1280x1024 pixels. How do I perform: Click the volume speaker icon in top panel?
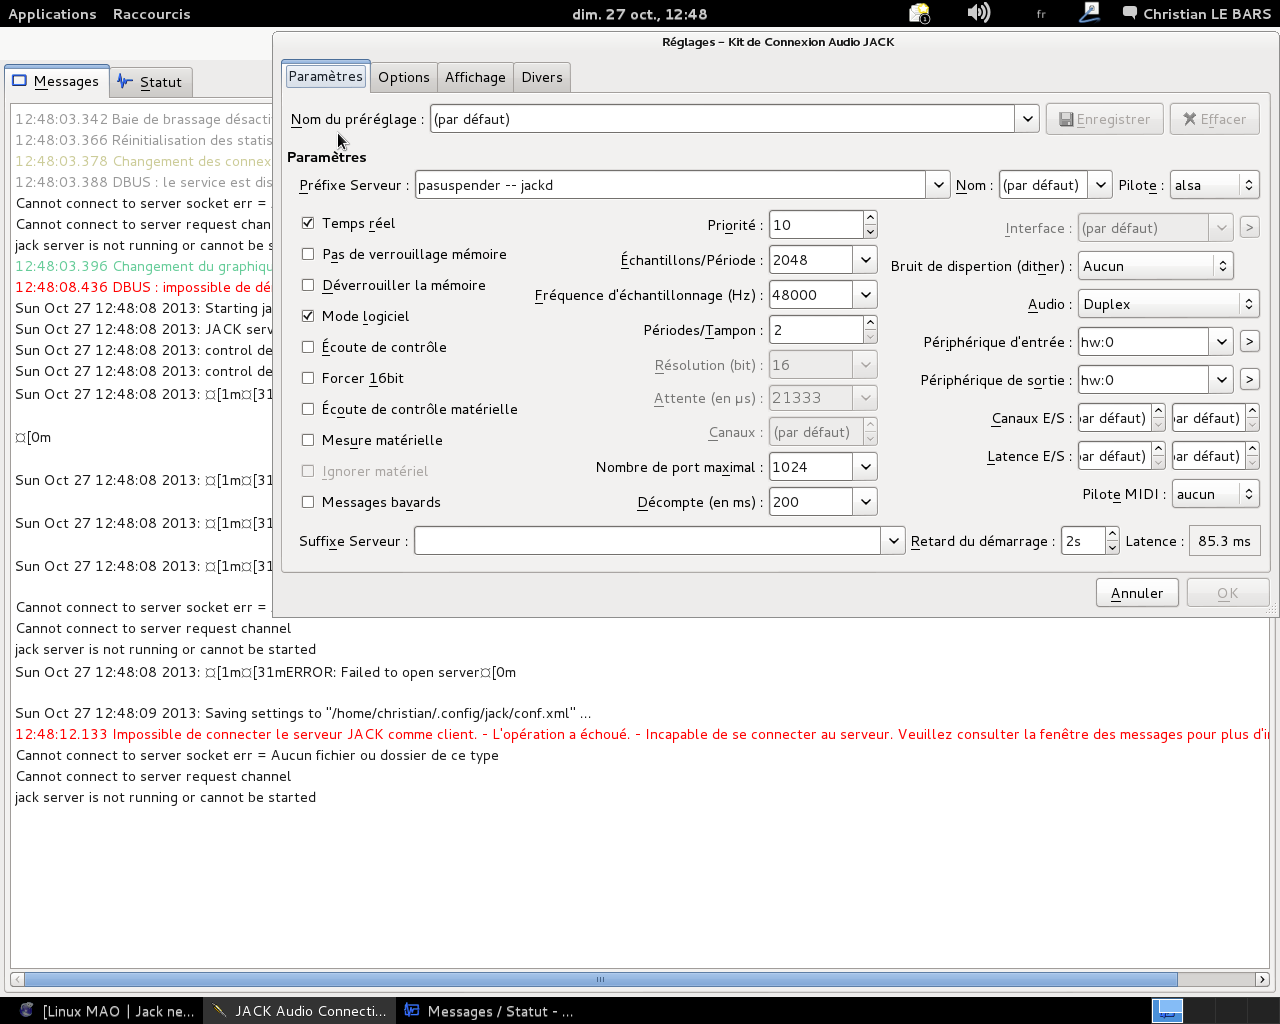[x=978, y=13]
